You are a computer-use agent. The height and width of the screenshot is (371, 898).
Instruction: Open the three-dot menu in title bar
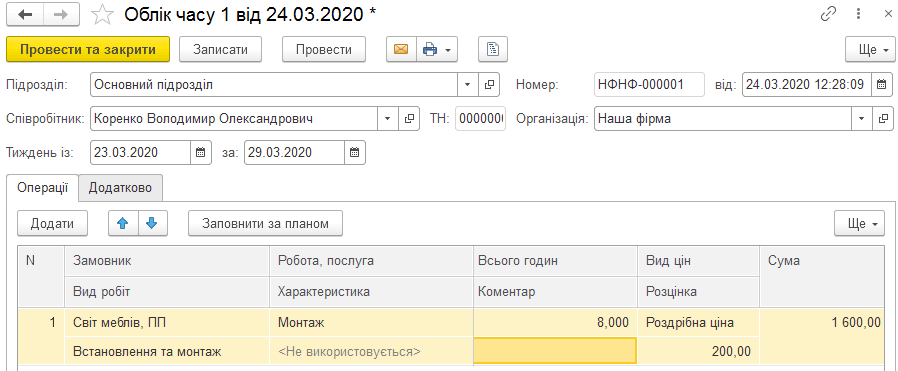click(x=858, y=14)
